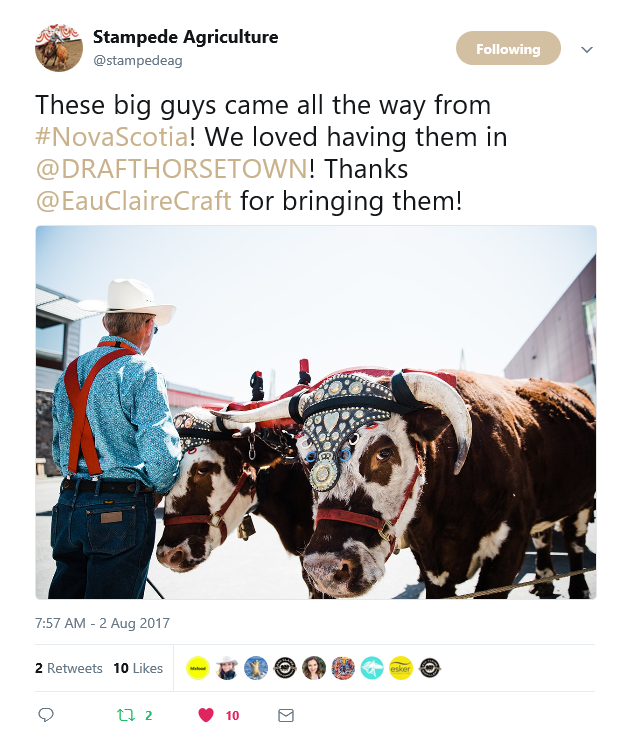Expand the tweet options chevron
629x750 pixels.
587,50
